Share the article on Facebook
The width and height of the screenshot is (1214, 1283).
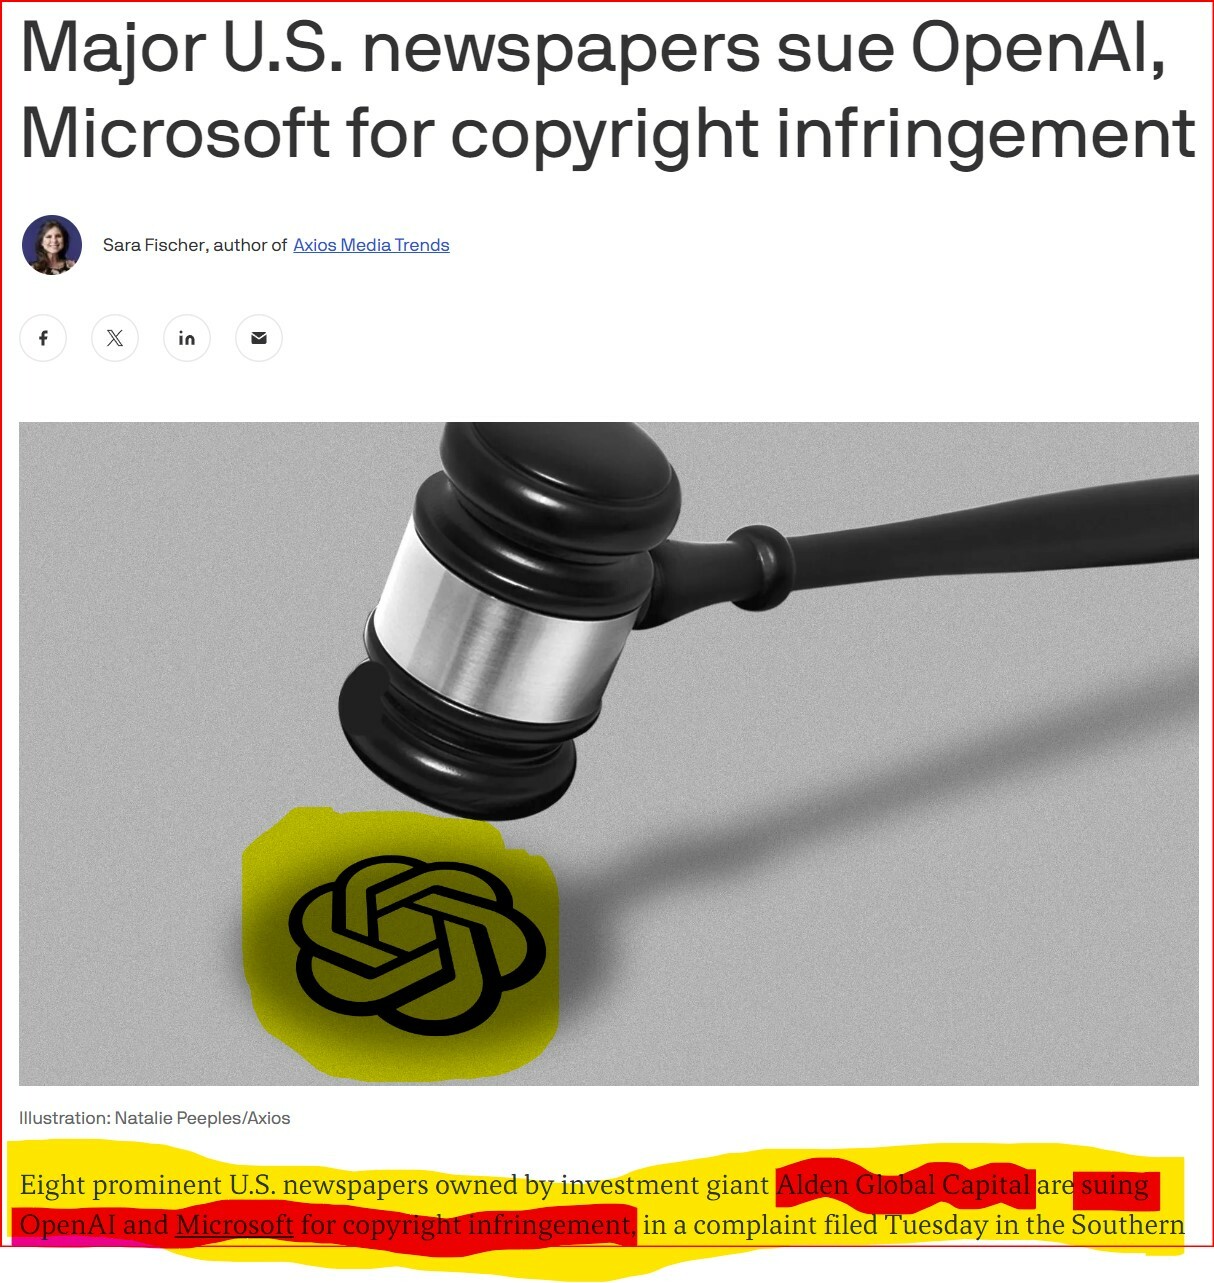(43, 338)
